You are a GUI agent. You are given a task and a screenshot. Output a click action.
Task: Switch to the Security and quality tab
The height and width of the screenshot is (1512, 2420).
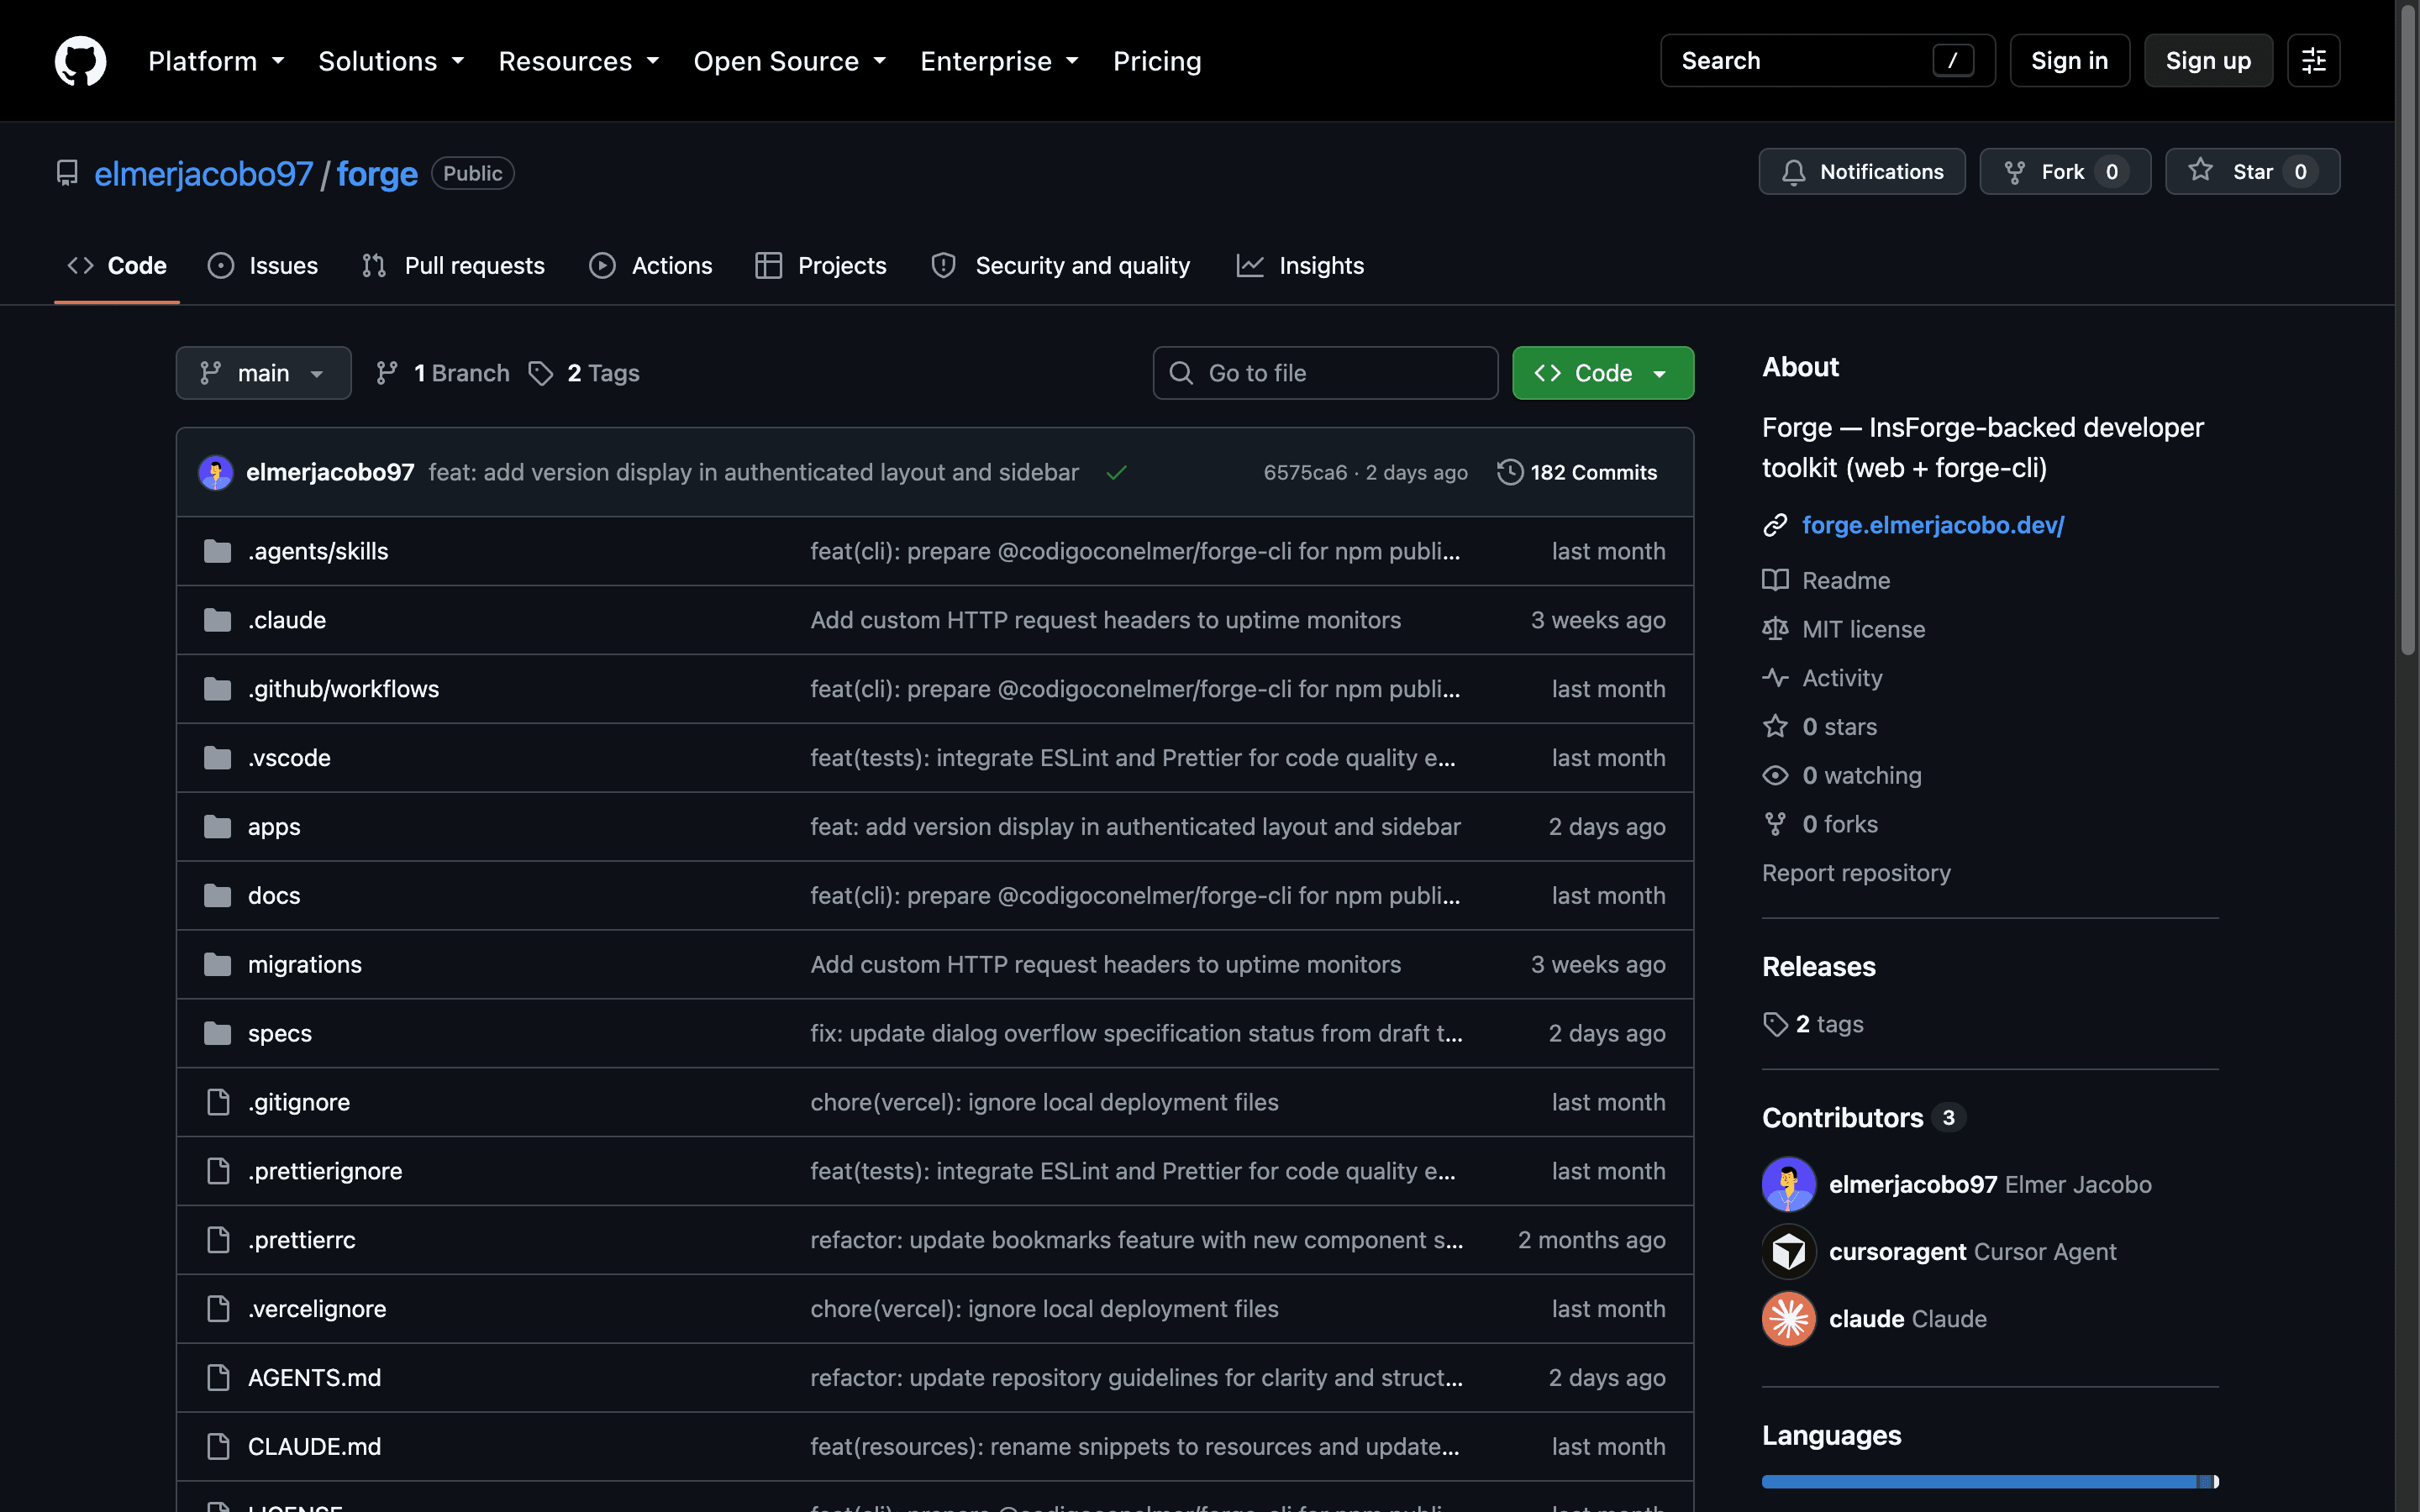click(1061, 266)
